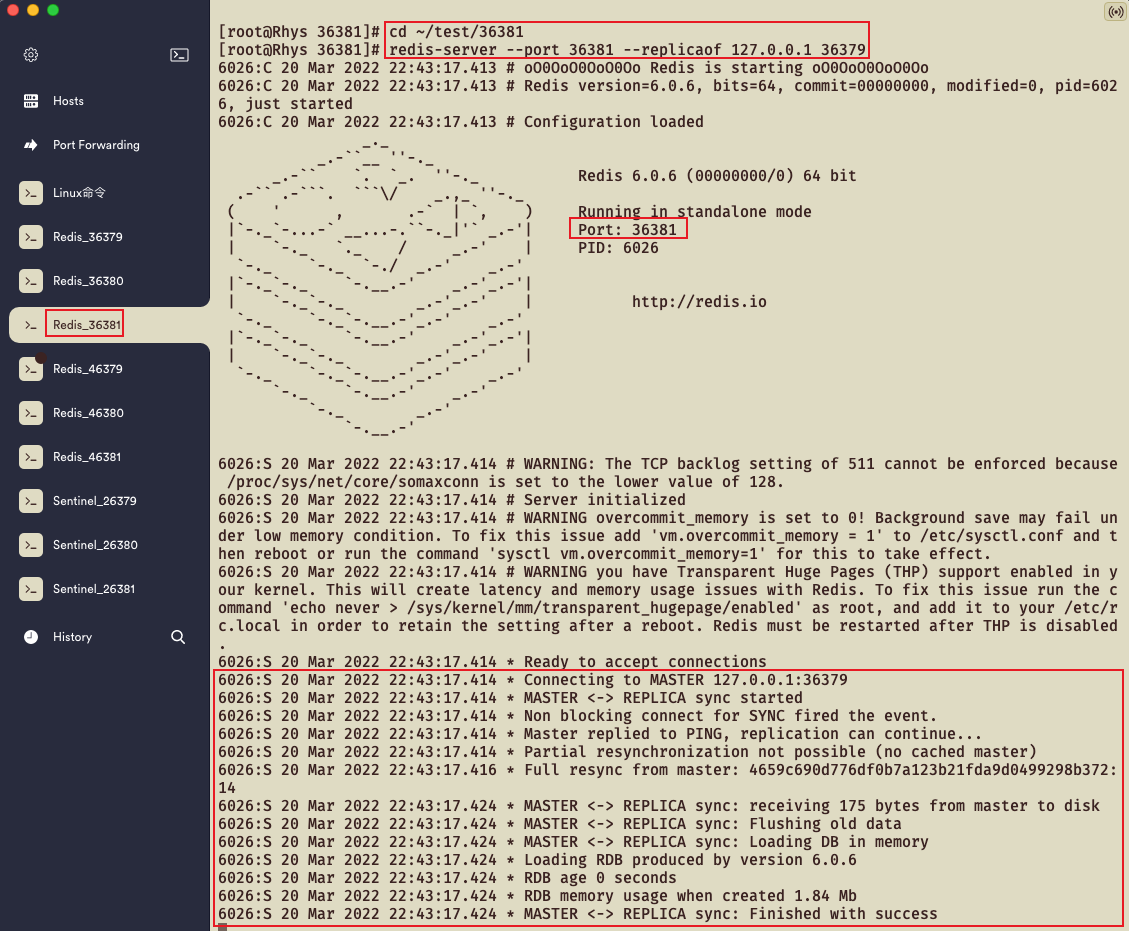Click 'Server initialized' log line
The width and height of the screenshot is (1129, 931).
[452, 500]
